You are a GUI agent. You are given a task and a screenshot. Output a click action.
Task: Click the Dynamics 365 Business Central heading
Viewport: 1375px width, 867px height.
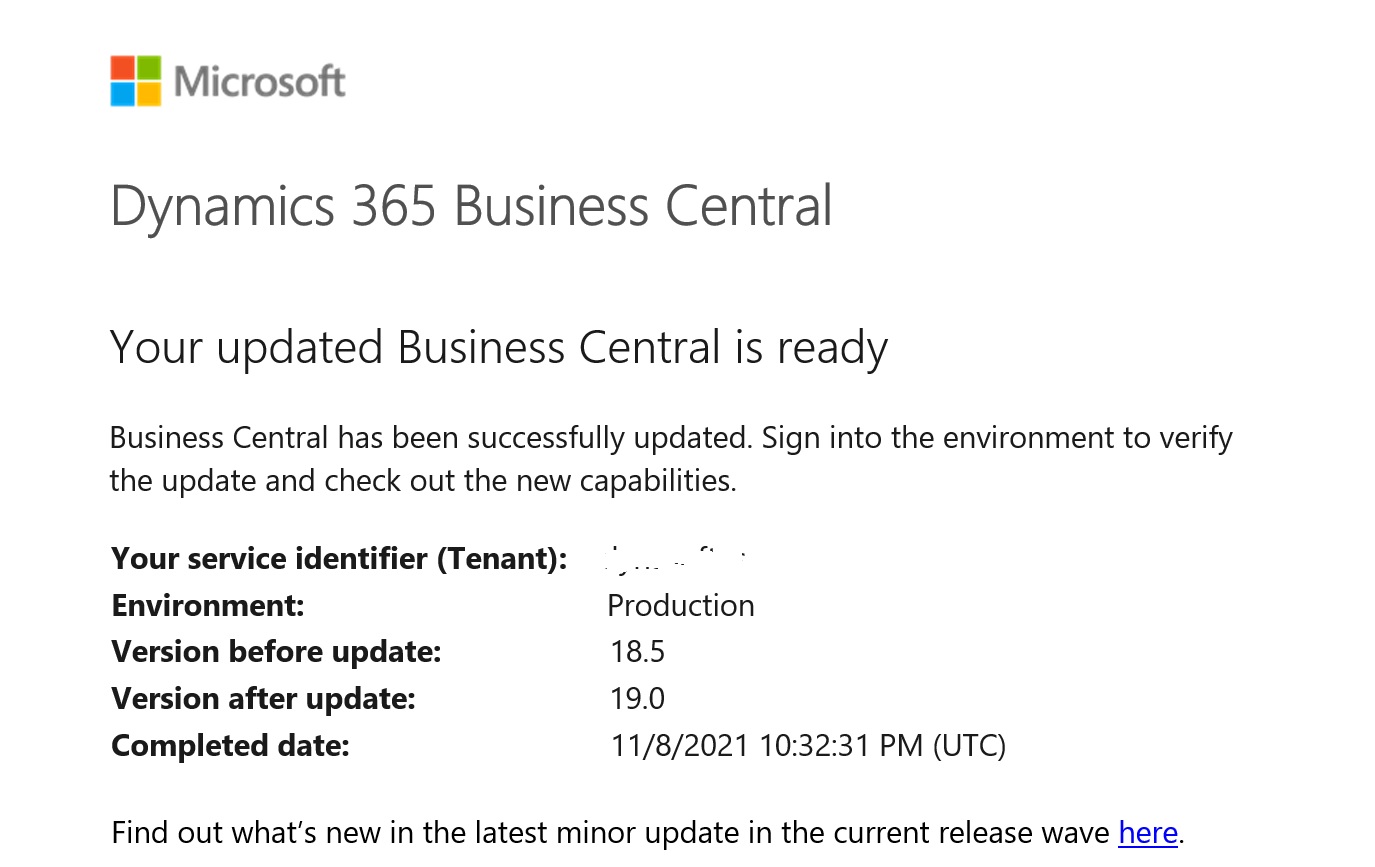471,208
